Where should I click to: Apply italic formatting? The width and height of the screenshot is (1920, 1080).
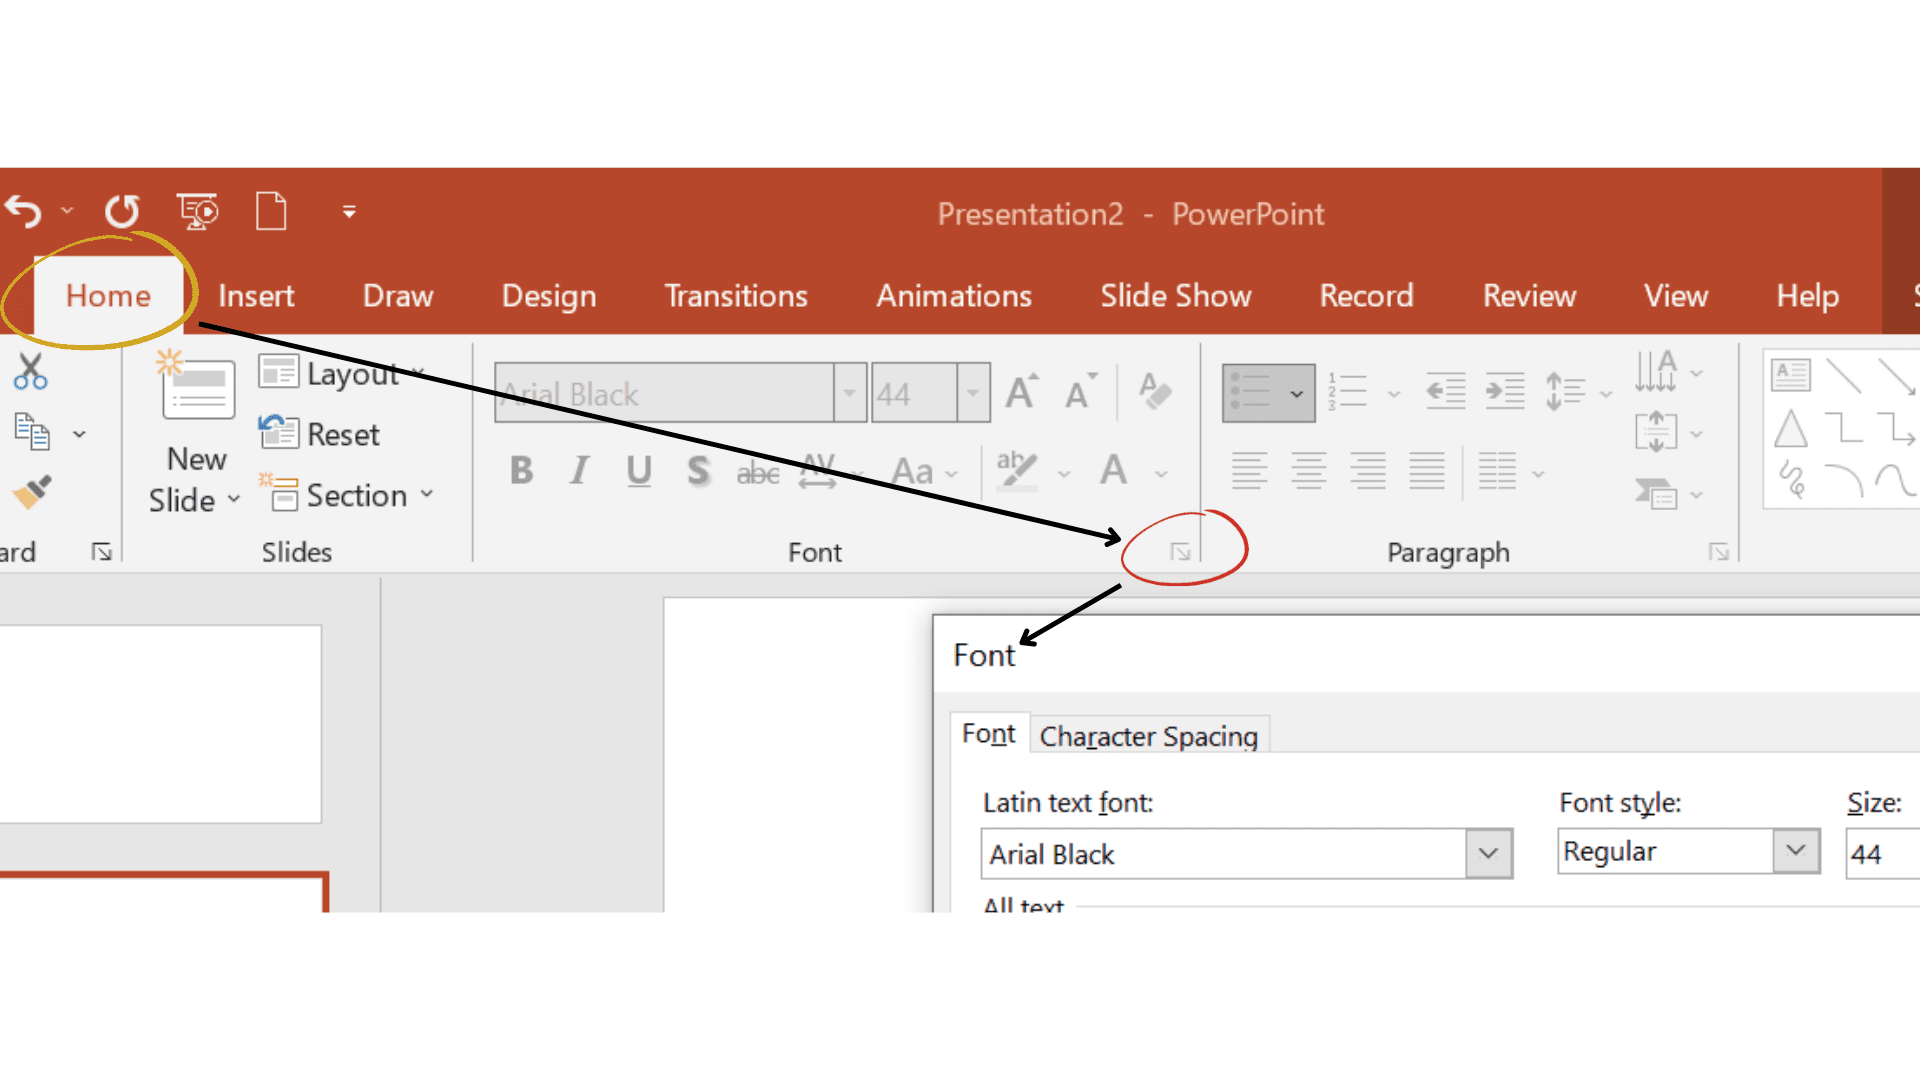click(578, 471)
